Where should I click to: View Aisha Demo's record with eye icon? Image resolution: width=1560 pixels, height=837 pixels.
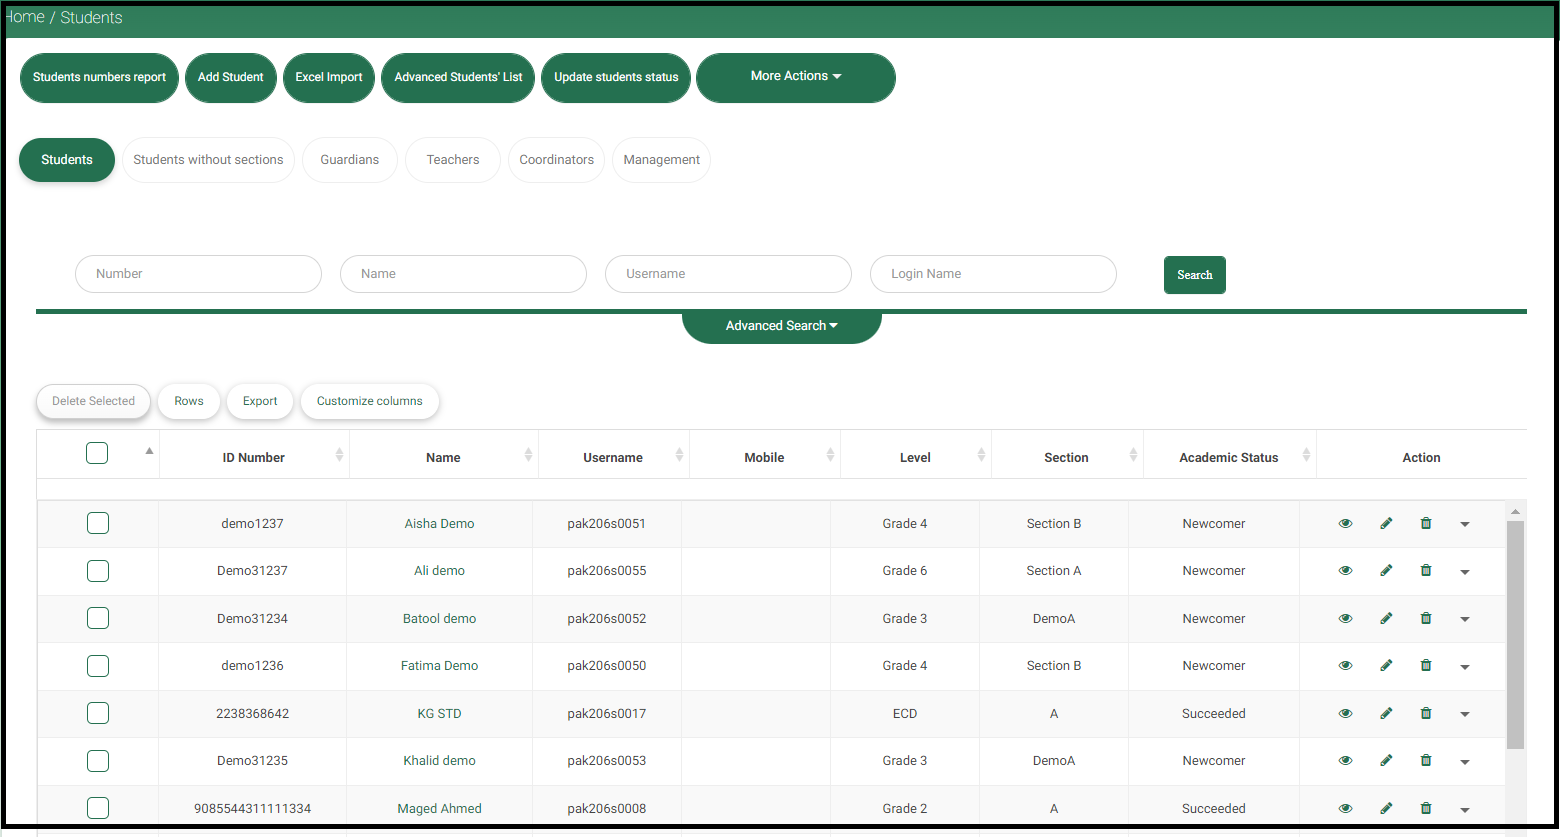(x=1345, y=523)
